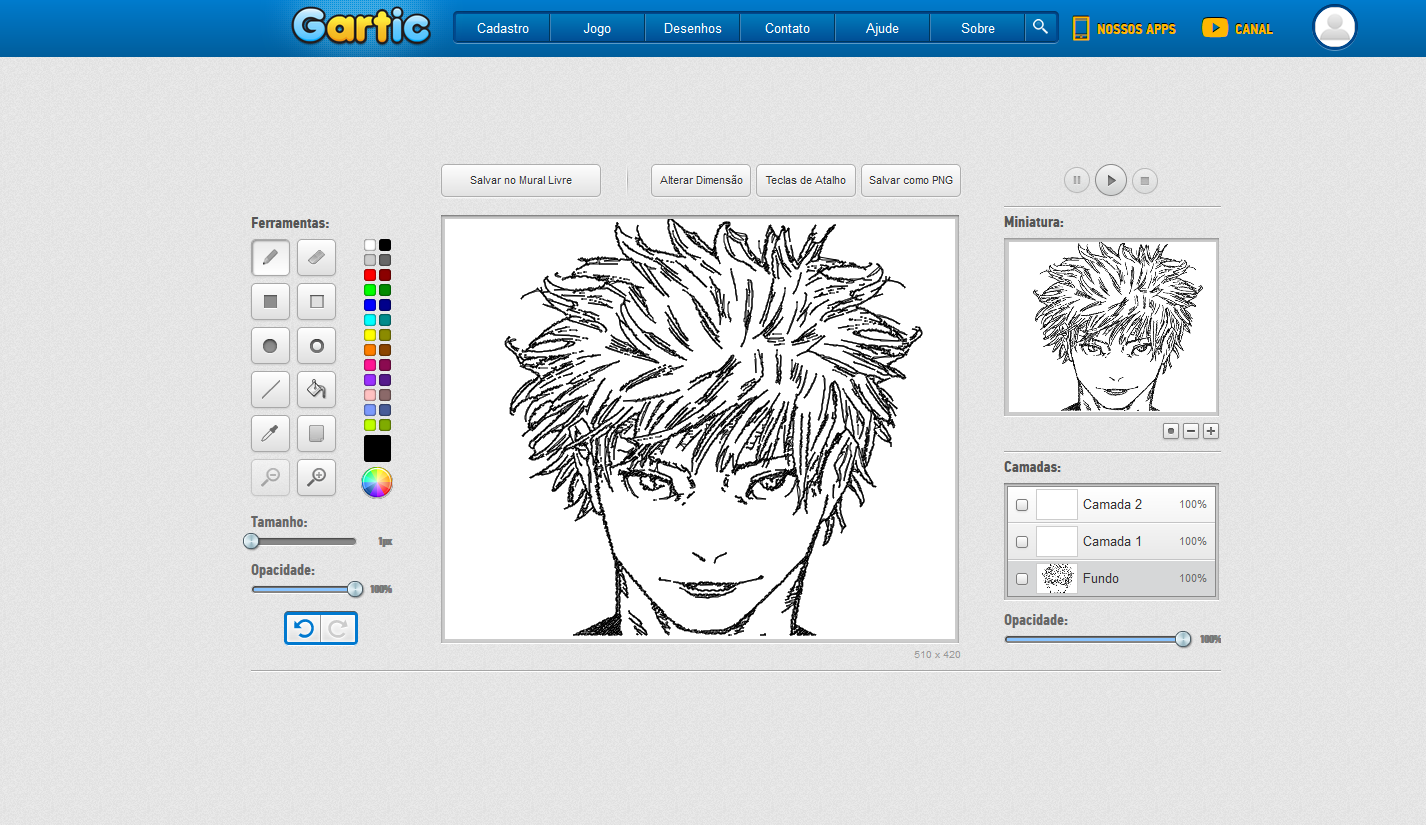
Task: Open the color wheel picker
Action: click(377, 482)
